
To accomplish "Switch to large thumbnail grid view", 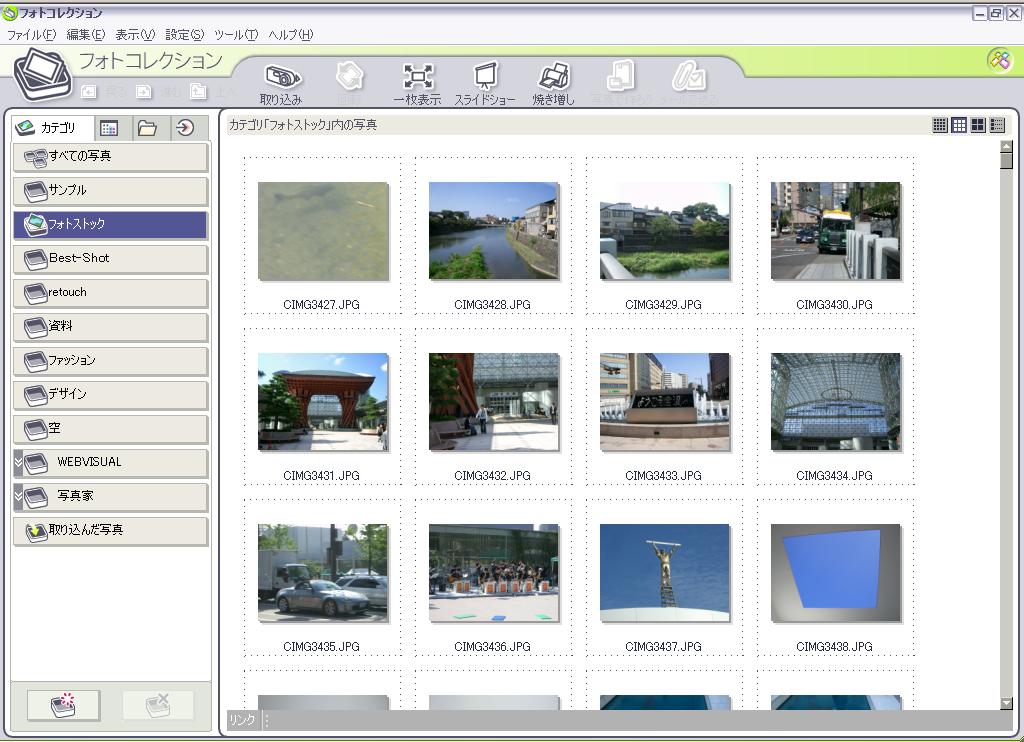I will (x=978, y=125).
